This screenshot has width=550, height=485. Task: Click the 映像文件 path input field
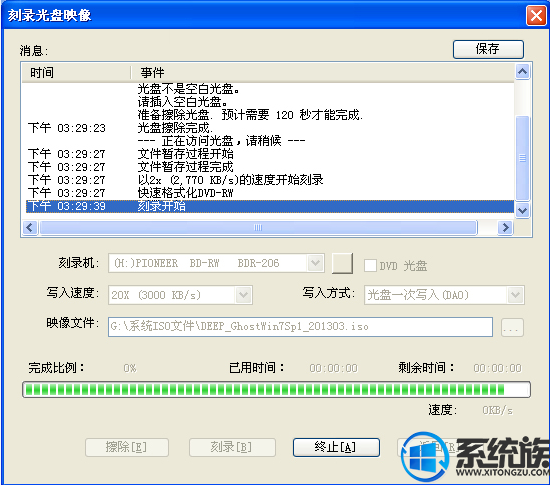coord(300,327)
